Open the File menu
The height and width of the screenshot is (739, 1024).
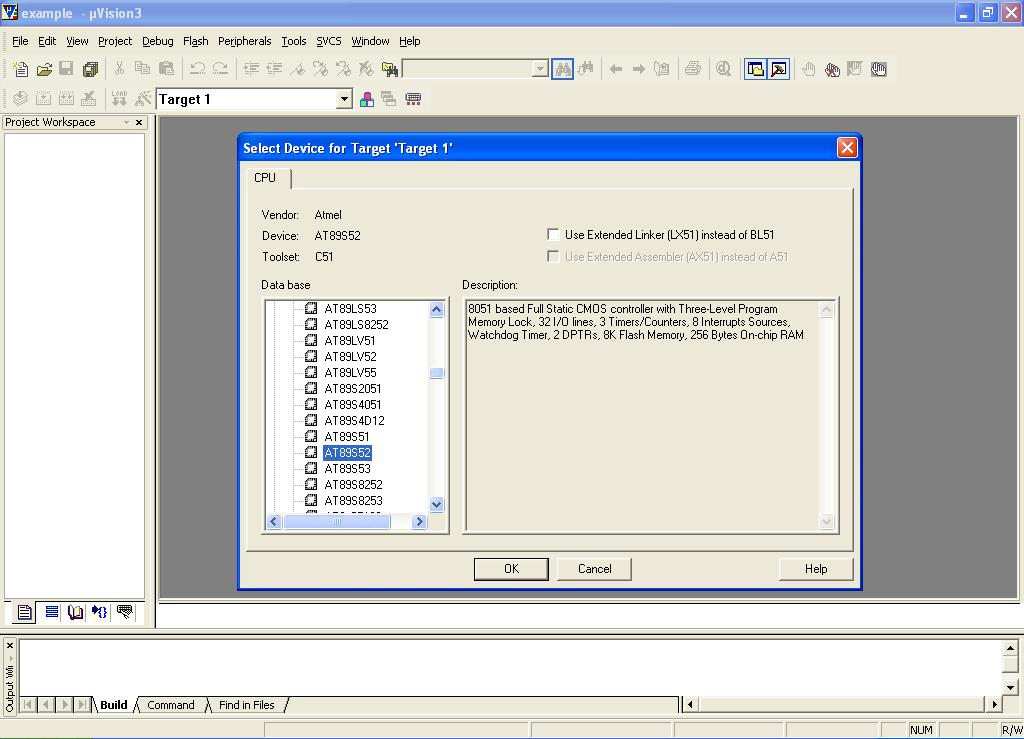(20, 41)
